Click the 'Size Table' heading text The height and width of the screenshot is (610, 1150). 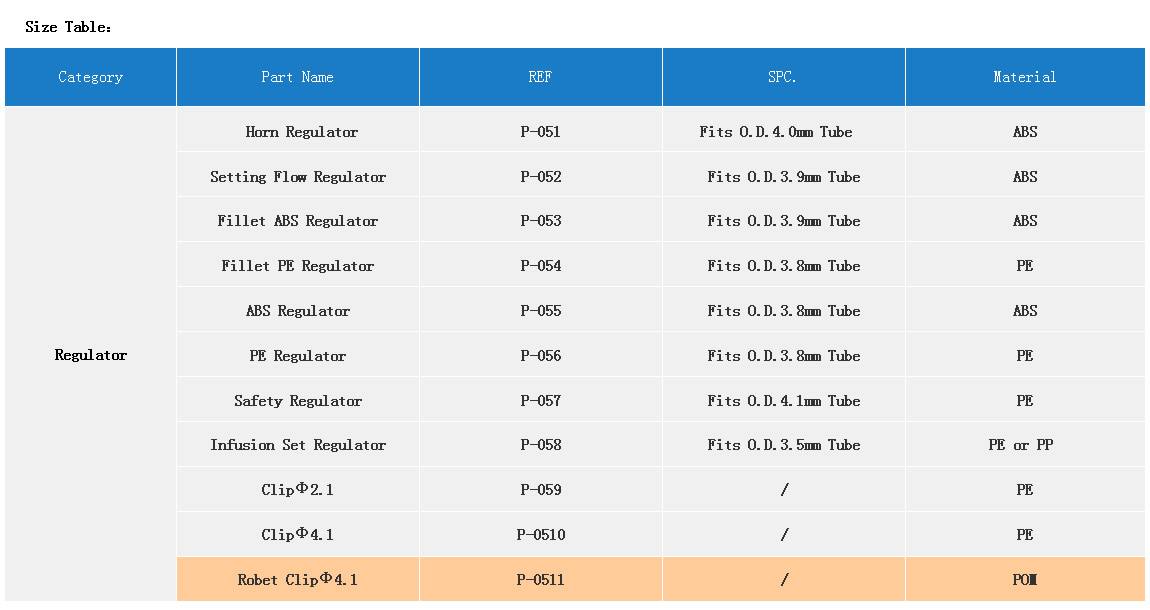pos(68,27)
